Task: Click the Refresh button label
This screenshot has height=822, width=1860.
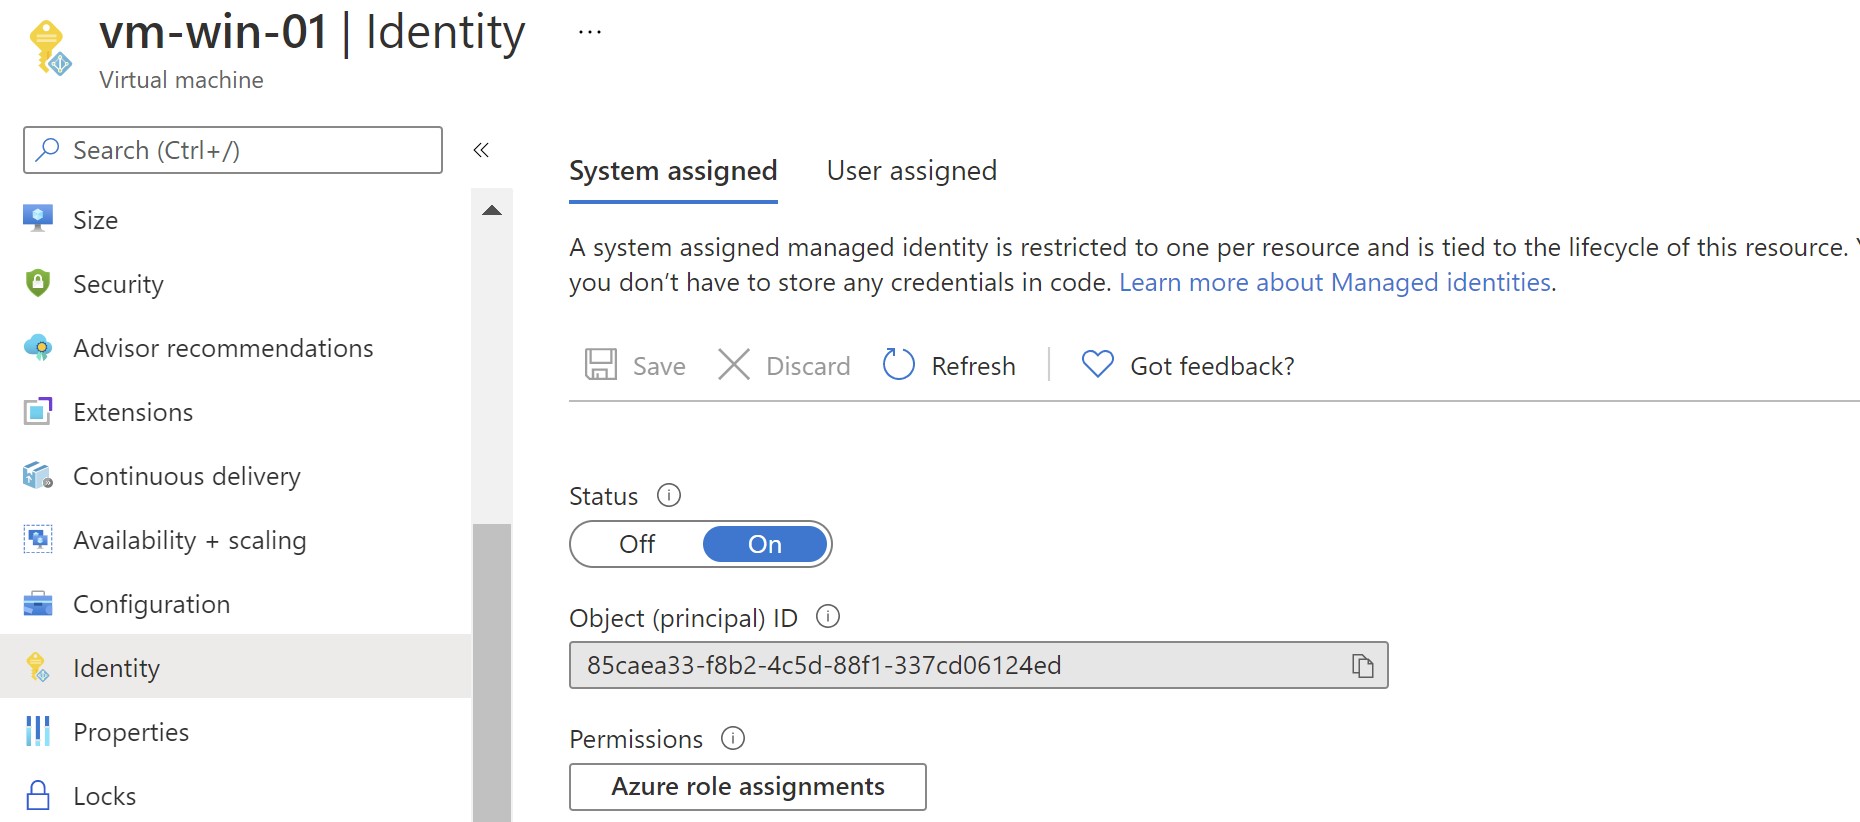Action: [x=973, y=366]
